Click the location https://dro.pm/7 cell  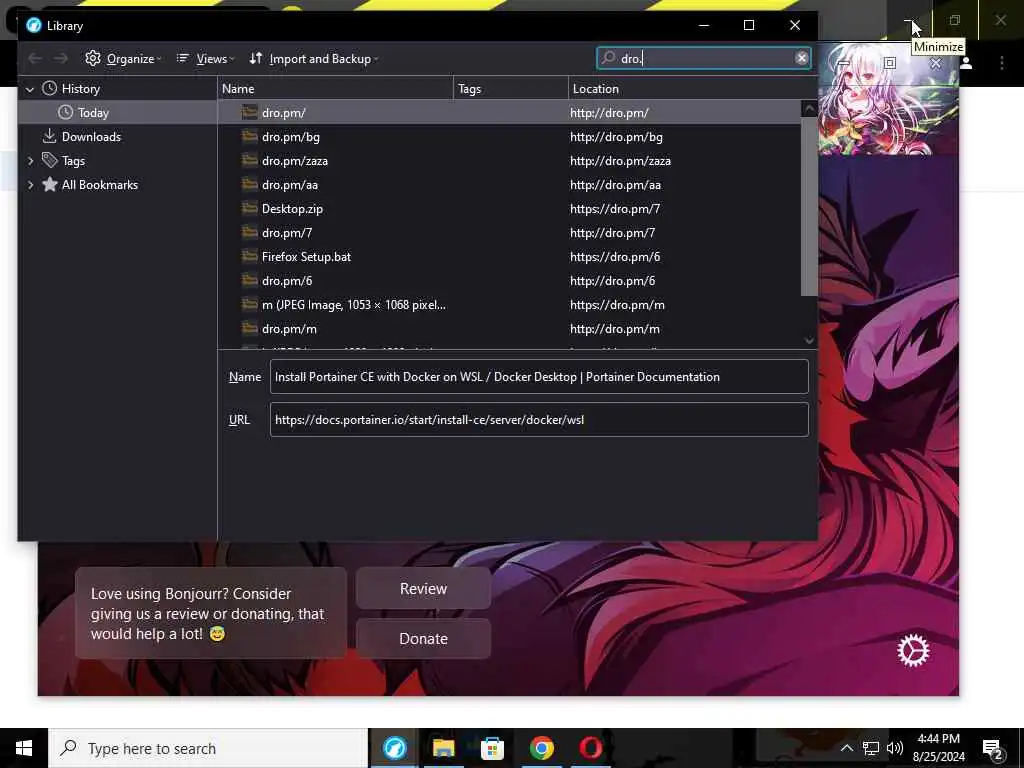click(x=615, y=209)
